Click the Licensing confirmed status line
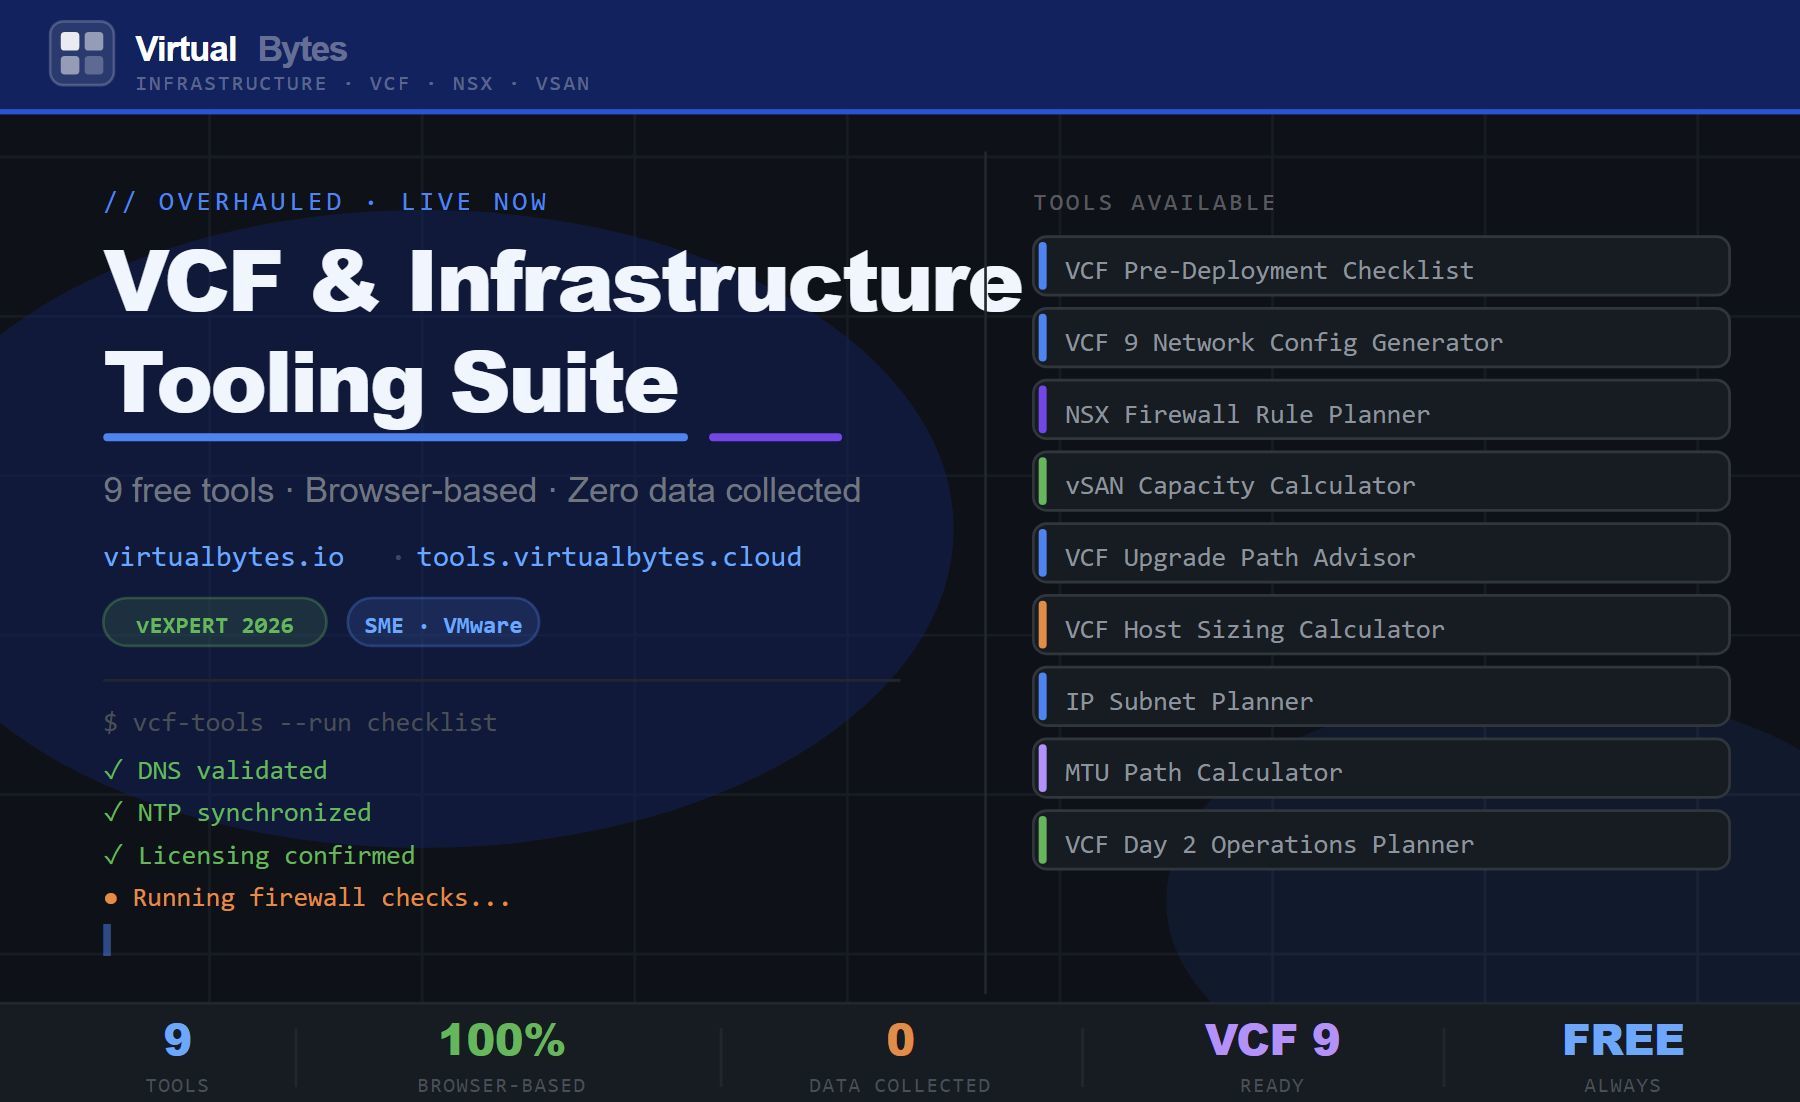Image resolution: width=1800 pixels, height=1102 pixels. pyautogui.click(x=259, y=855)
